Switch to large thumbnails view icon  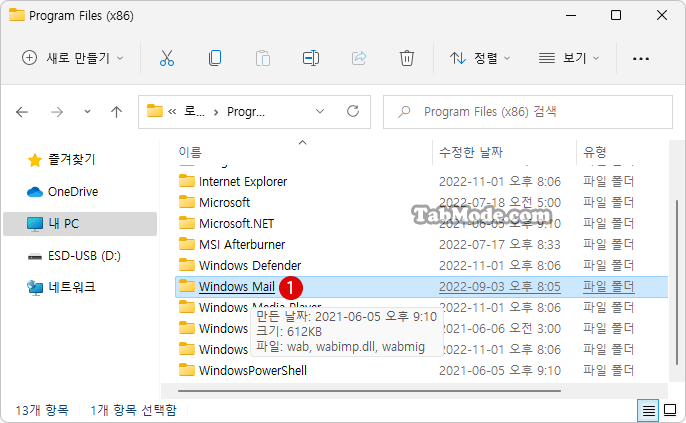(670, 410)
